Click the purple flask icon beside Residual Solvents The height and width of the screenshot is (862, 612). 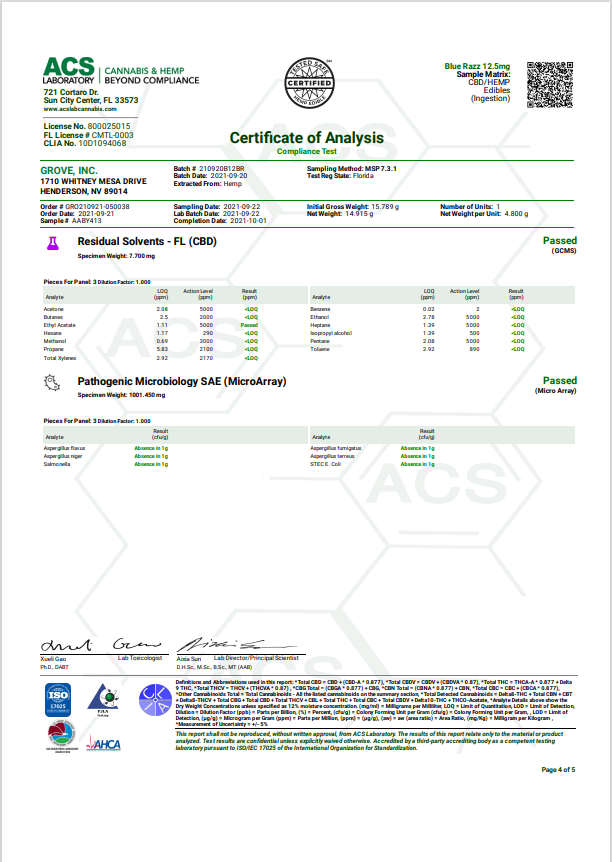[52, 243]
